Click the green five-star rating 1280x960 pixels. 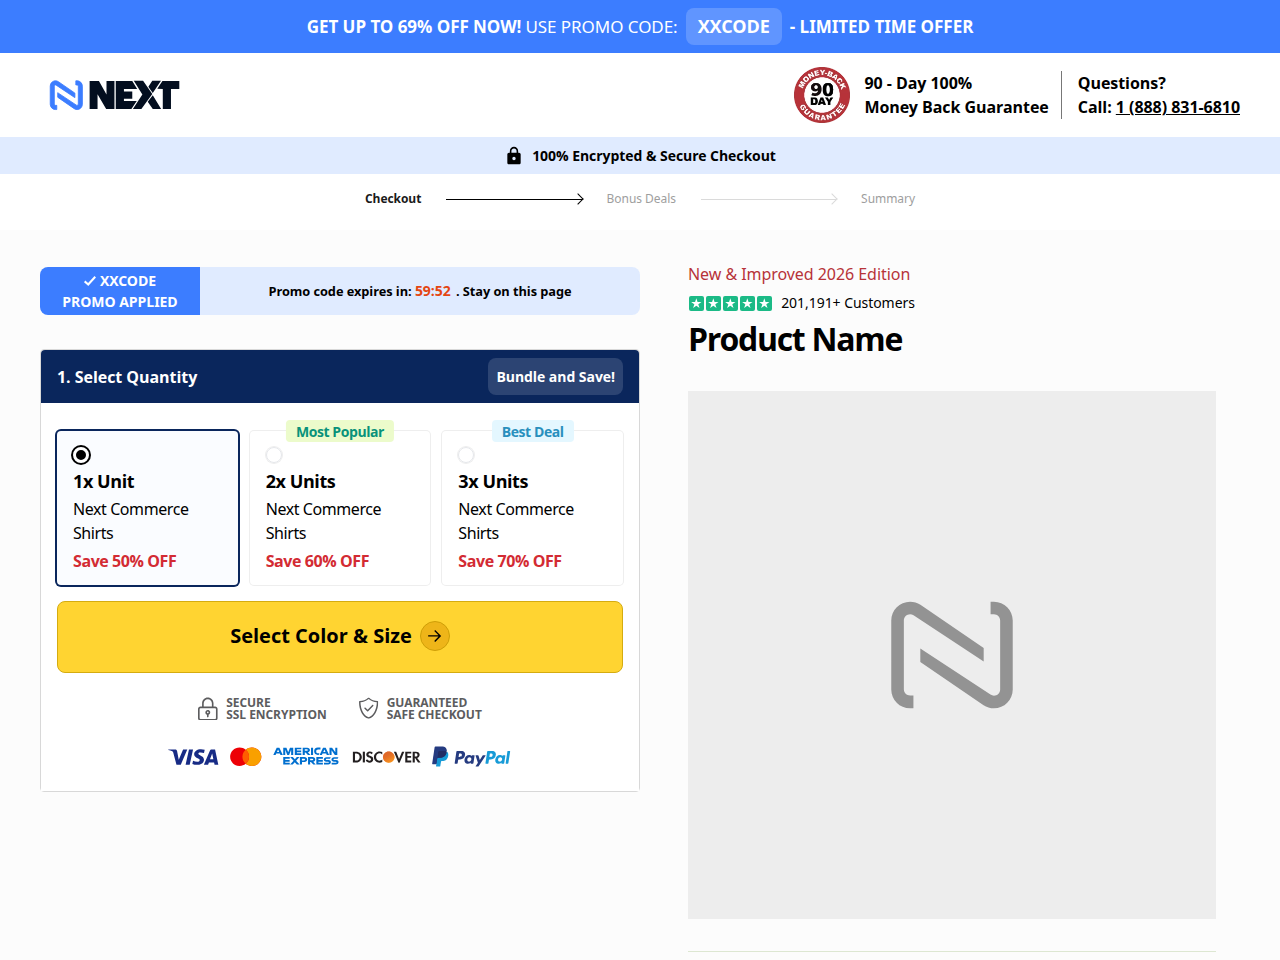[730, 303]
